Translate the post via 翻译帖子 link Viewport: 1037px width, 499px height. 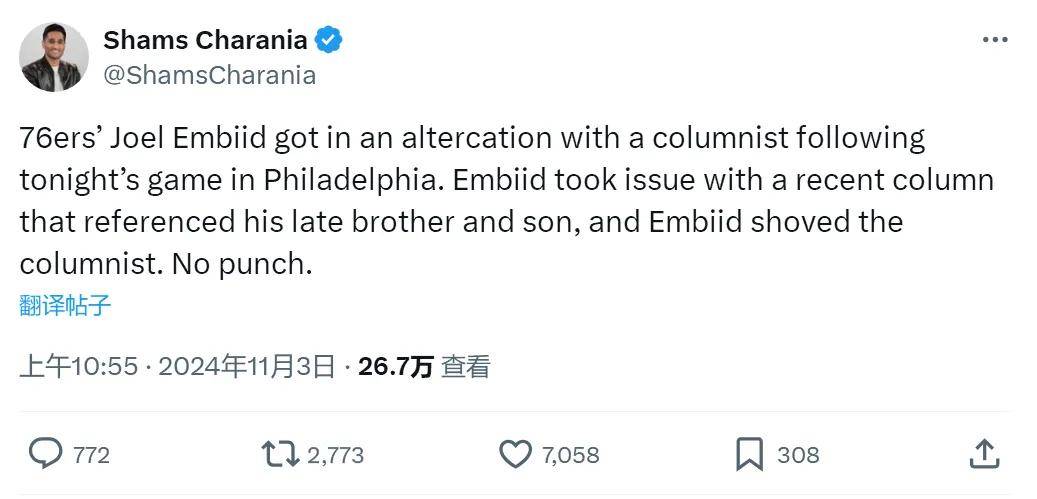click(65, 305)
